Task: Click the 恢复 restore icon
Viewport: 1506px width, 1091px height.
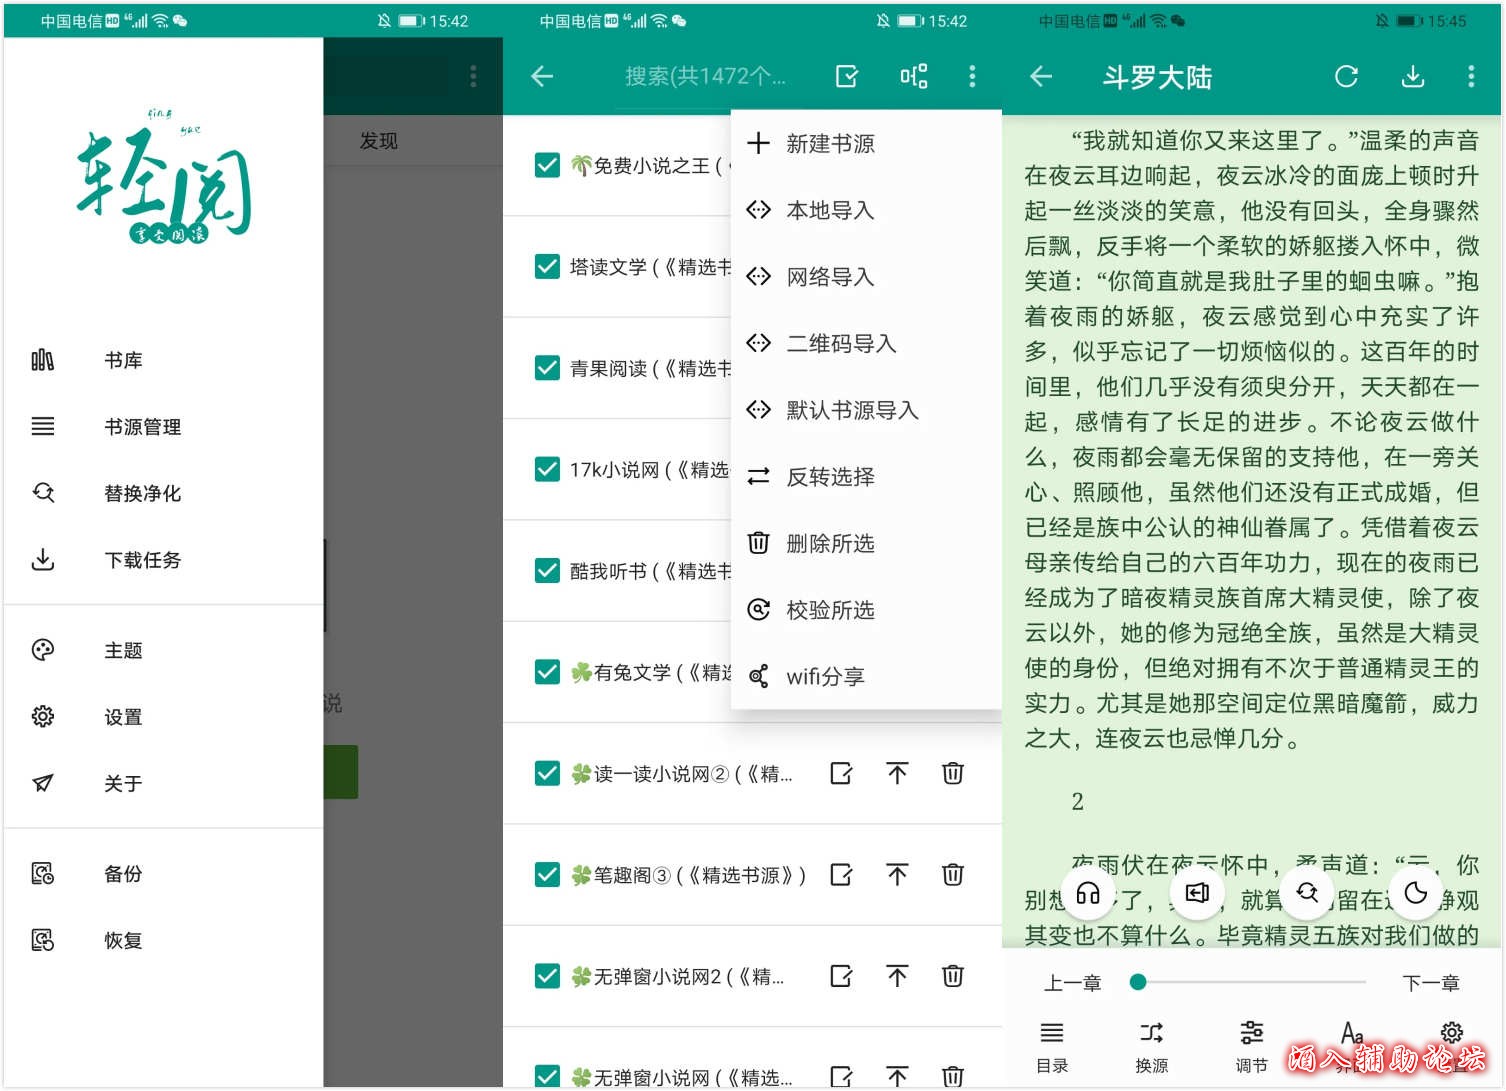Action: [43, 940]
